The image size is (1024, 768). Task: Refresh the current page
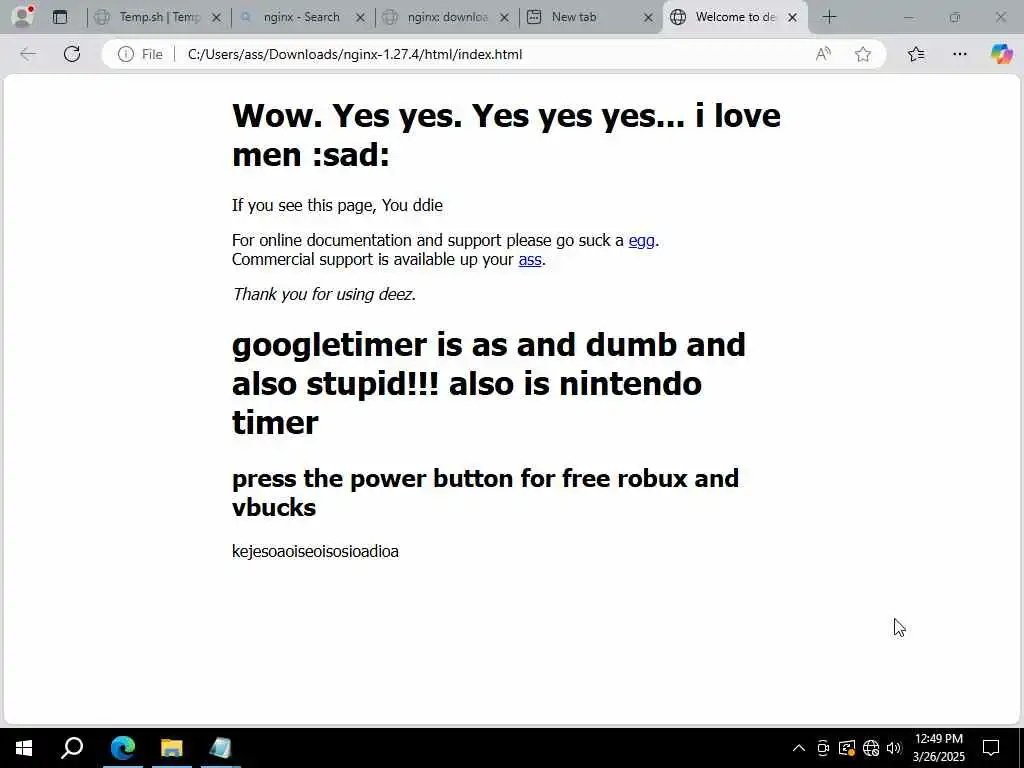(72, 54)
